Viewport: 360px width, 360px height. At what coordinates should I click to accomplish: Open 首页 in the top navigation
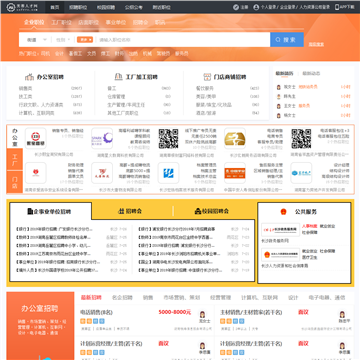pyautogui.click(x=55, y=7)
